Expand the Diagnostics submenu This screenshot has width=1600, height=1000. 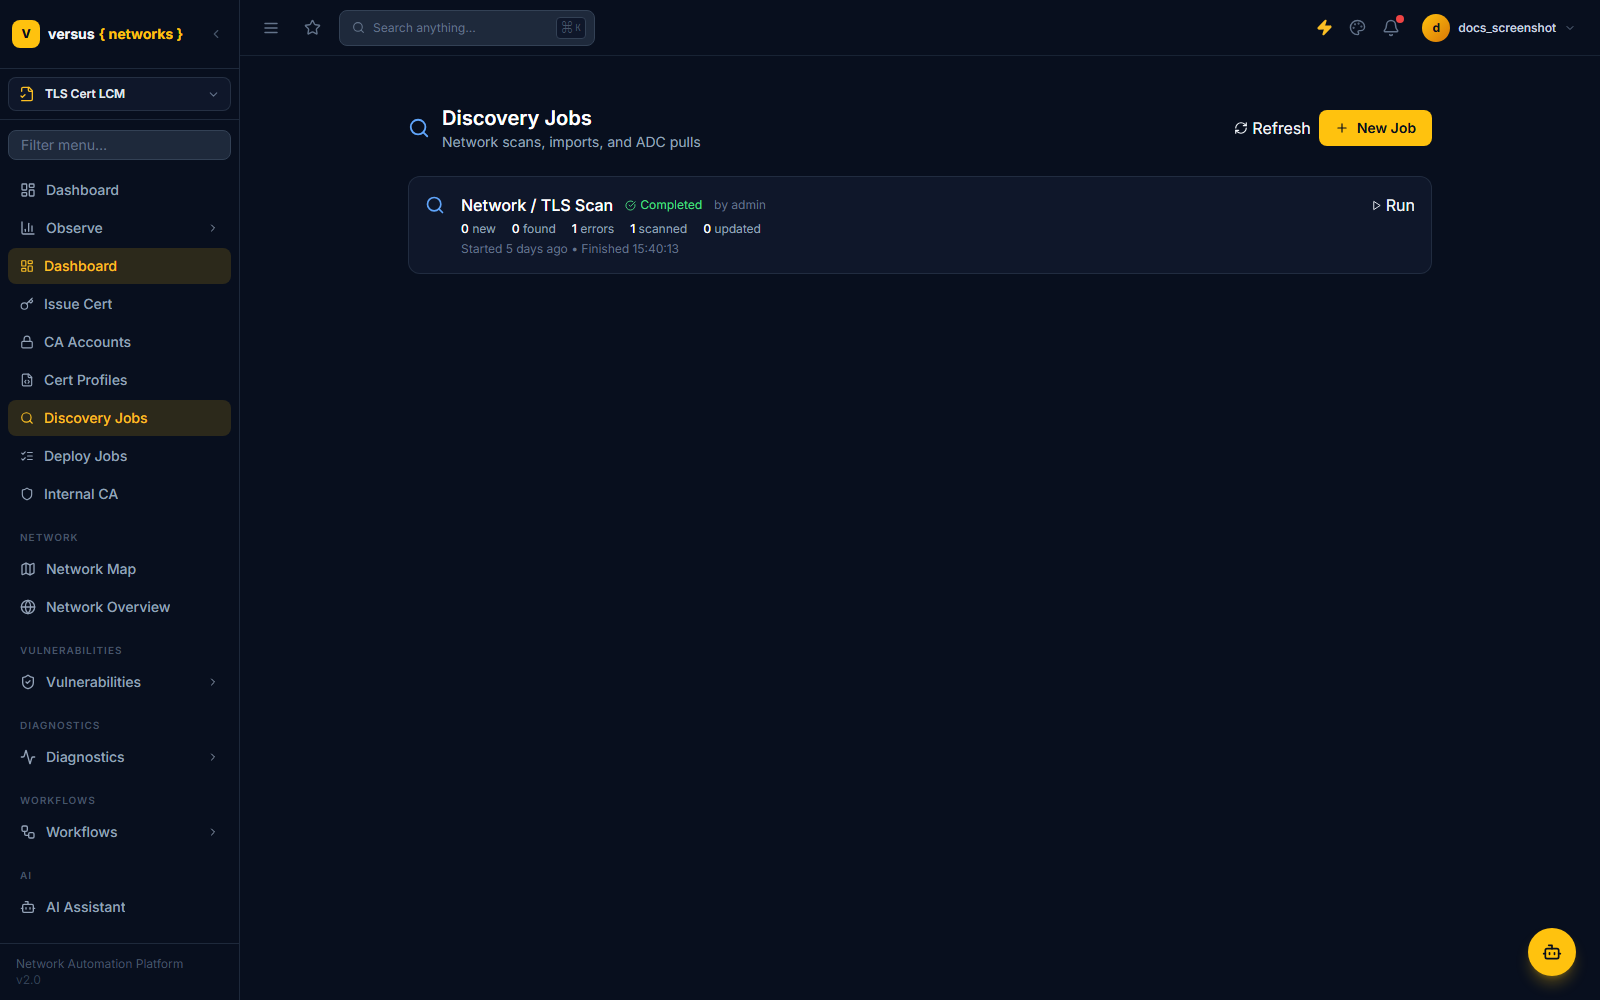point(119,757)
